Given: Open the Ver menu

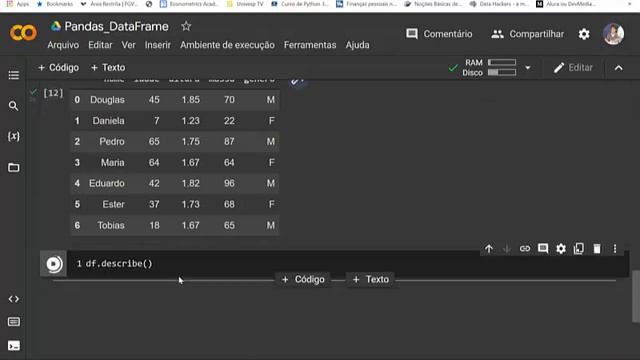Looking at the screenshot, I should [x=128, y=45].
